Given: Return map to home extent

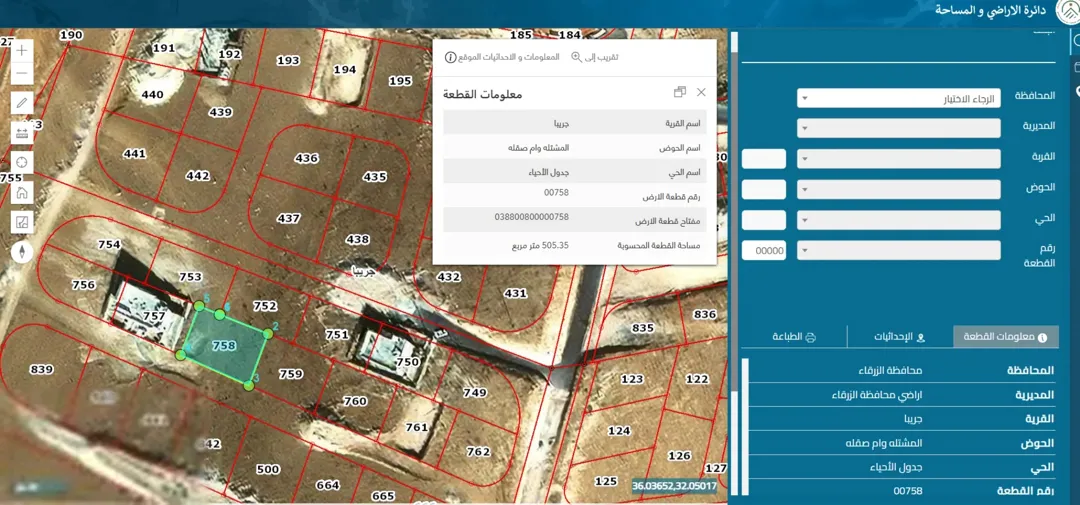Looking at the screenshot, I should click(22, 192).
